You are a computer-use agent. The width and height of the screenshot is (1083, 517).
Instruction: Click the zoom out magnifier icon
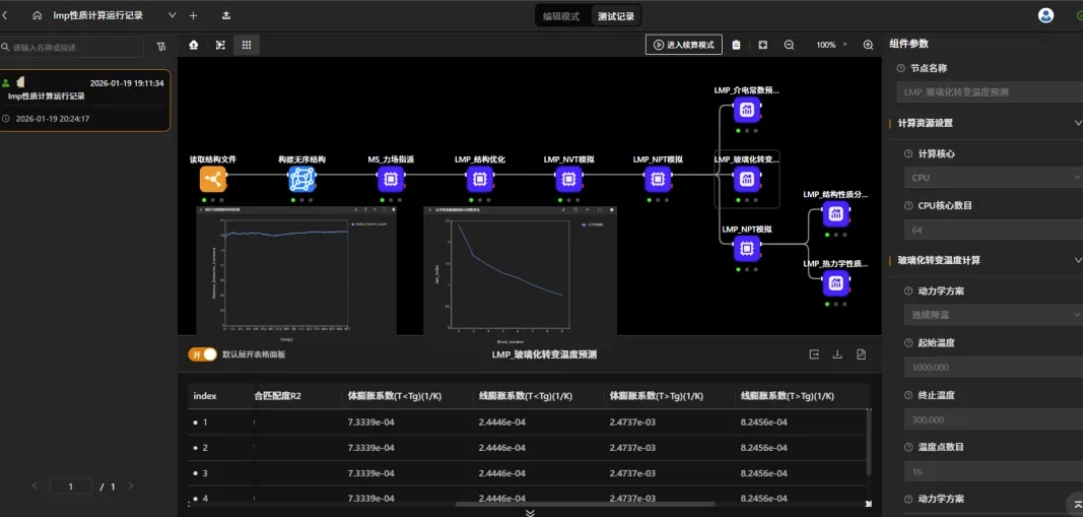pyautogui.click(x=789, y=45)
